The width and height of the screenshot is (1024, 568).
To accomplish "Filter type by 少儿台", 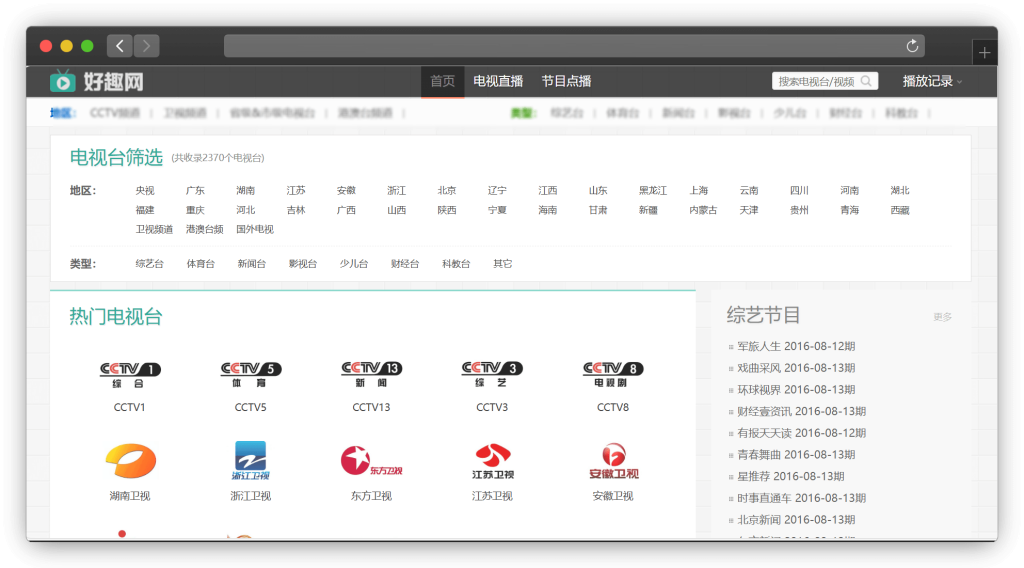I will click(x=353, y=264).
